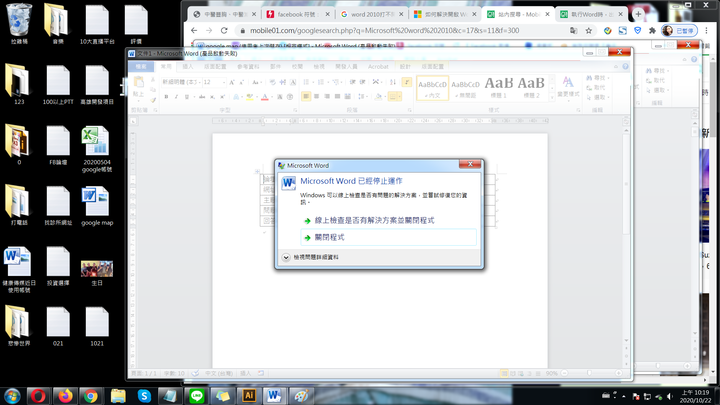Switch to the 參考資料 ribbon tab
This screenshot has height=405, width=720.
[x=248, y=67]
